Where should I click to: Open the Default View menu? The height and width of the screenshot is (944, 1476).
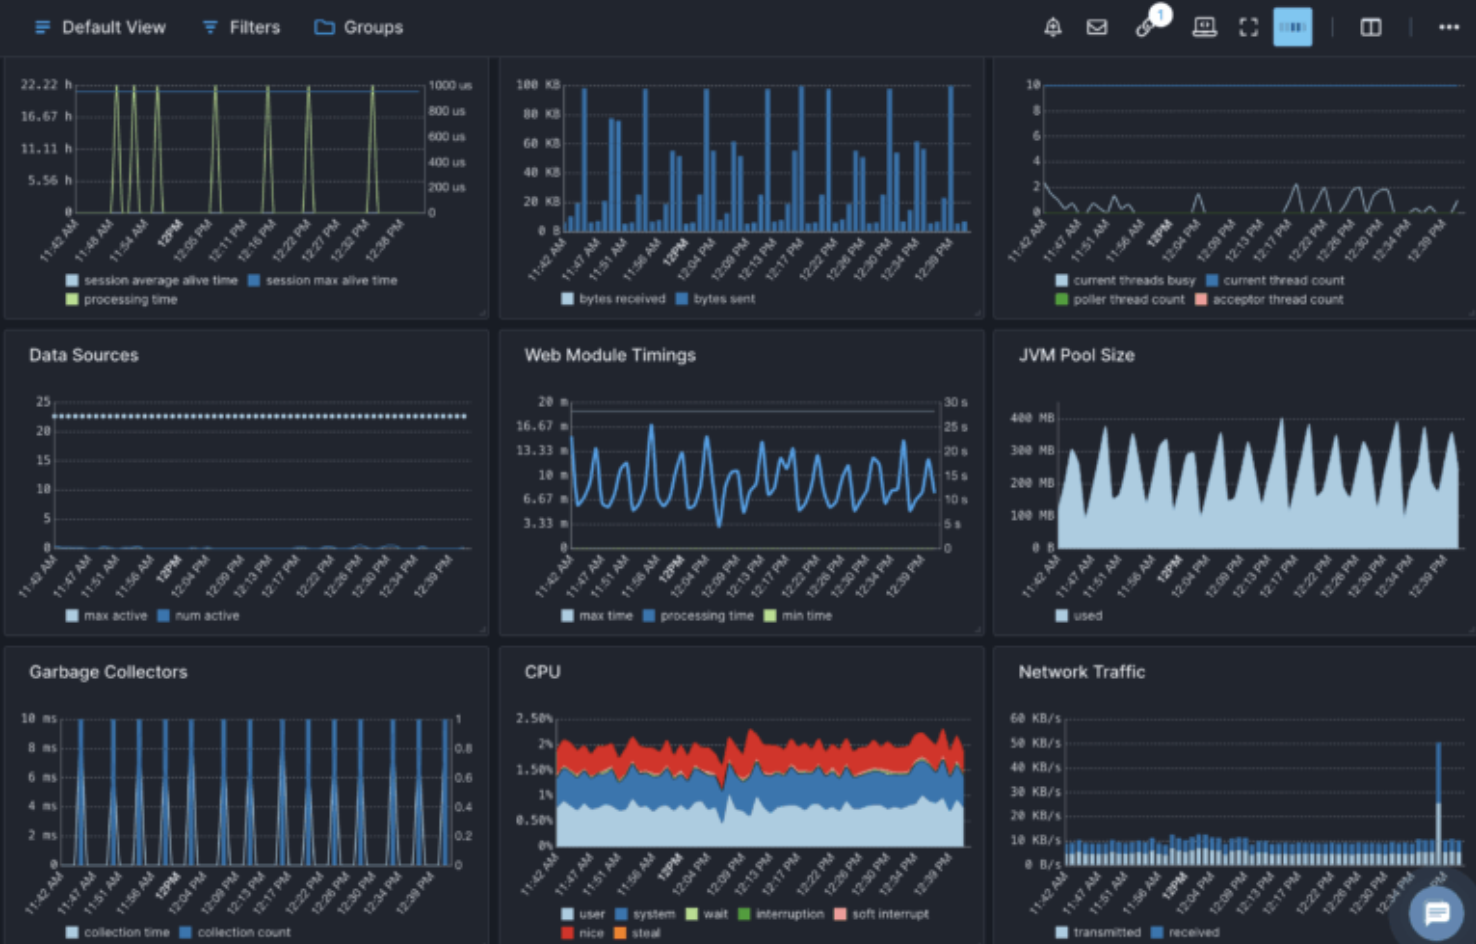pos(113,27)
